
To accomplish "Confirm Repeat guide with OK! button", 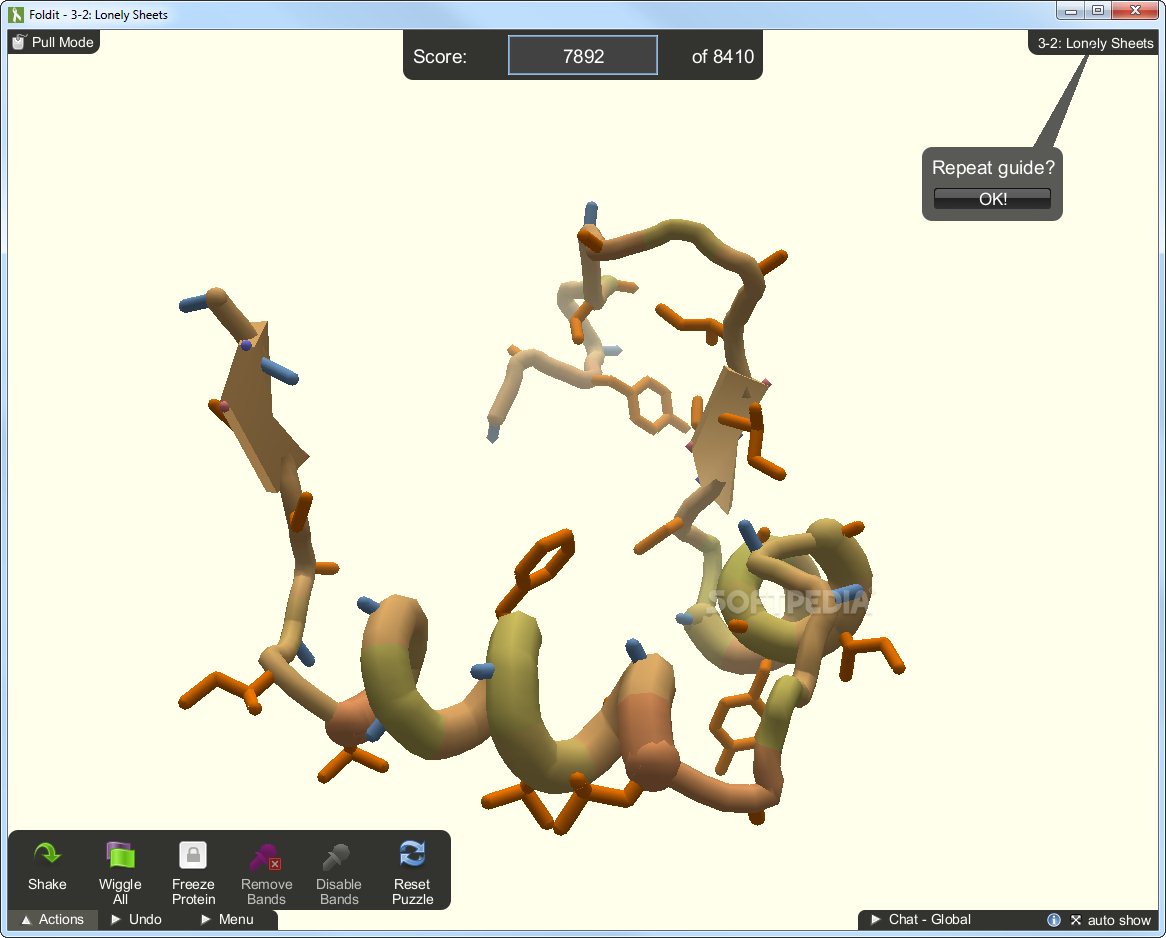I will coord(992,199).
